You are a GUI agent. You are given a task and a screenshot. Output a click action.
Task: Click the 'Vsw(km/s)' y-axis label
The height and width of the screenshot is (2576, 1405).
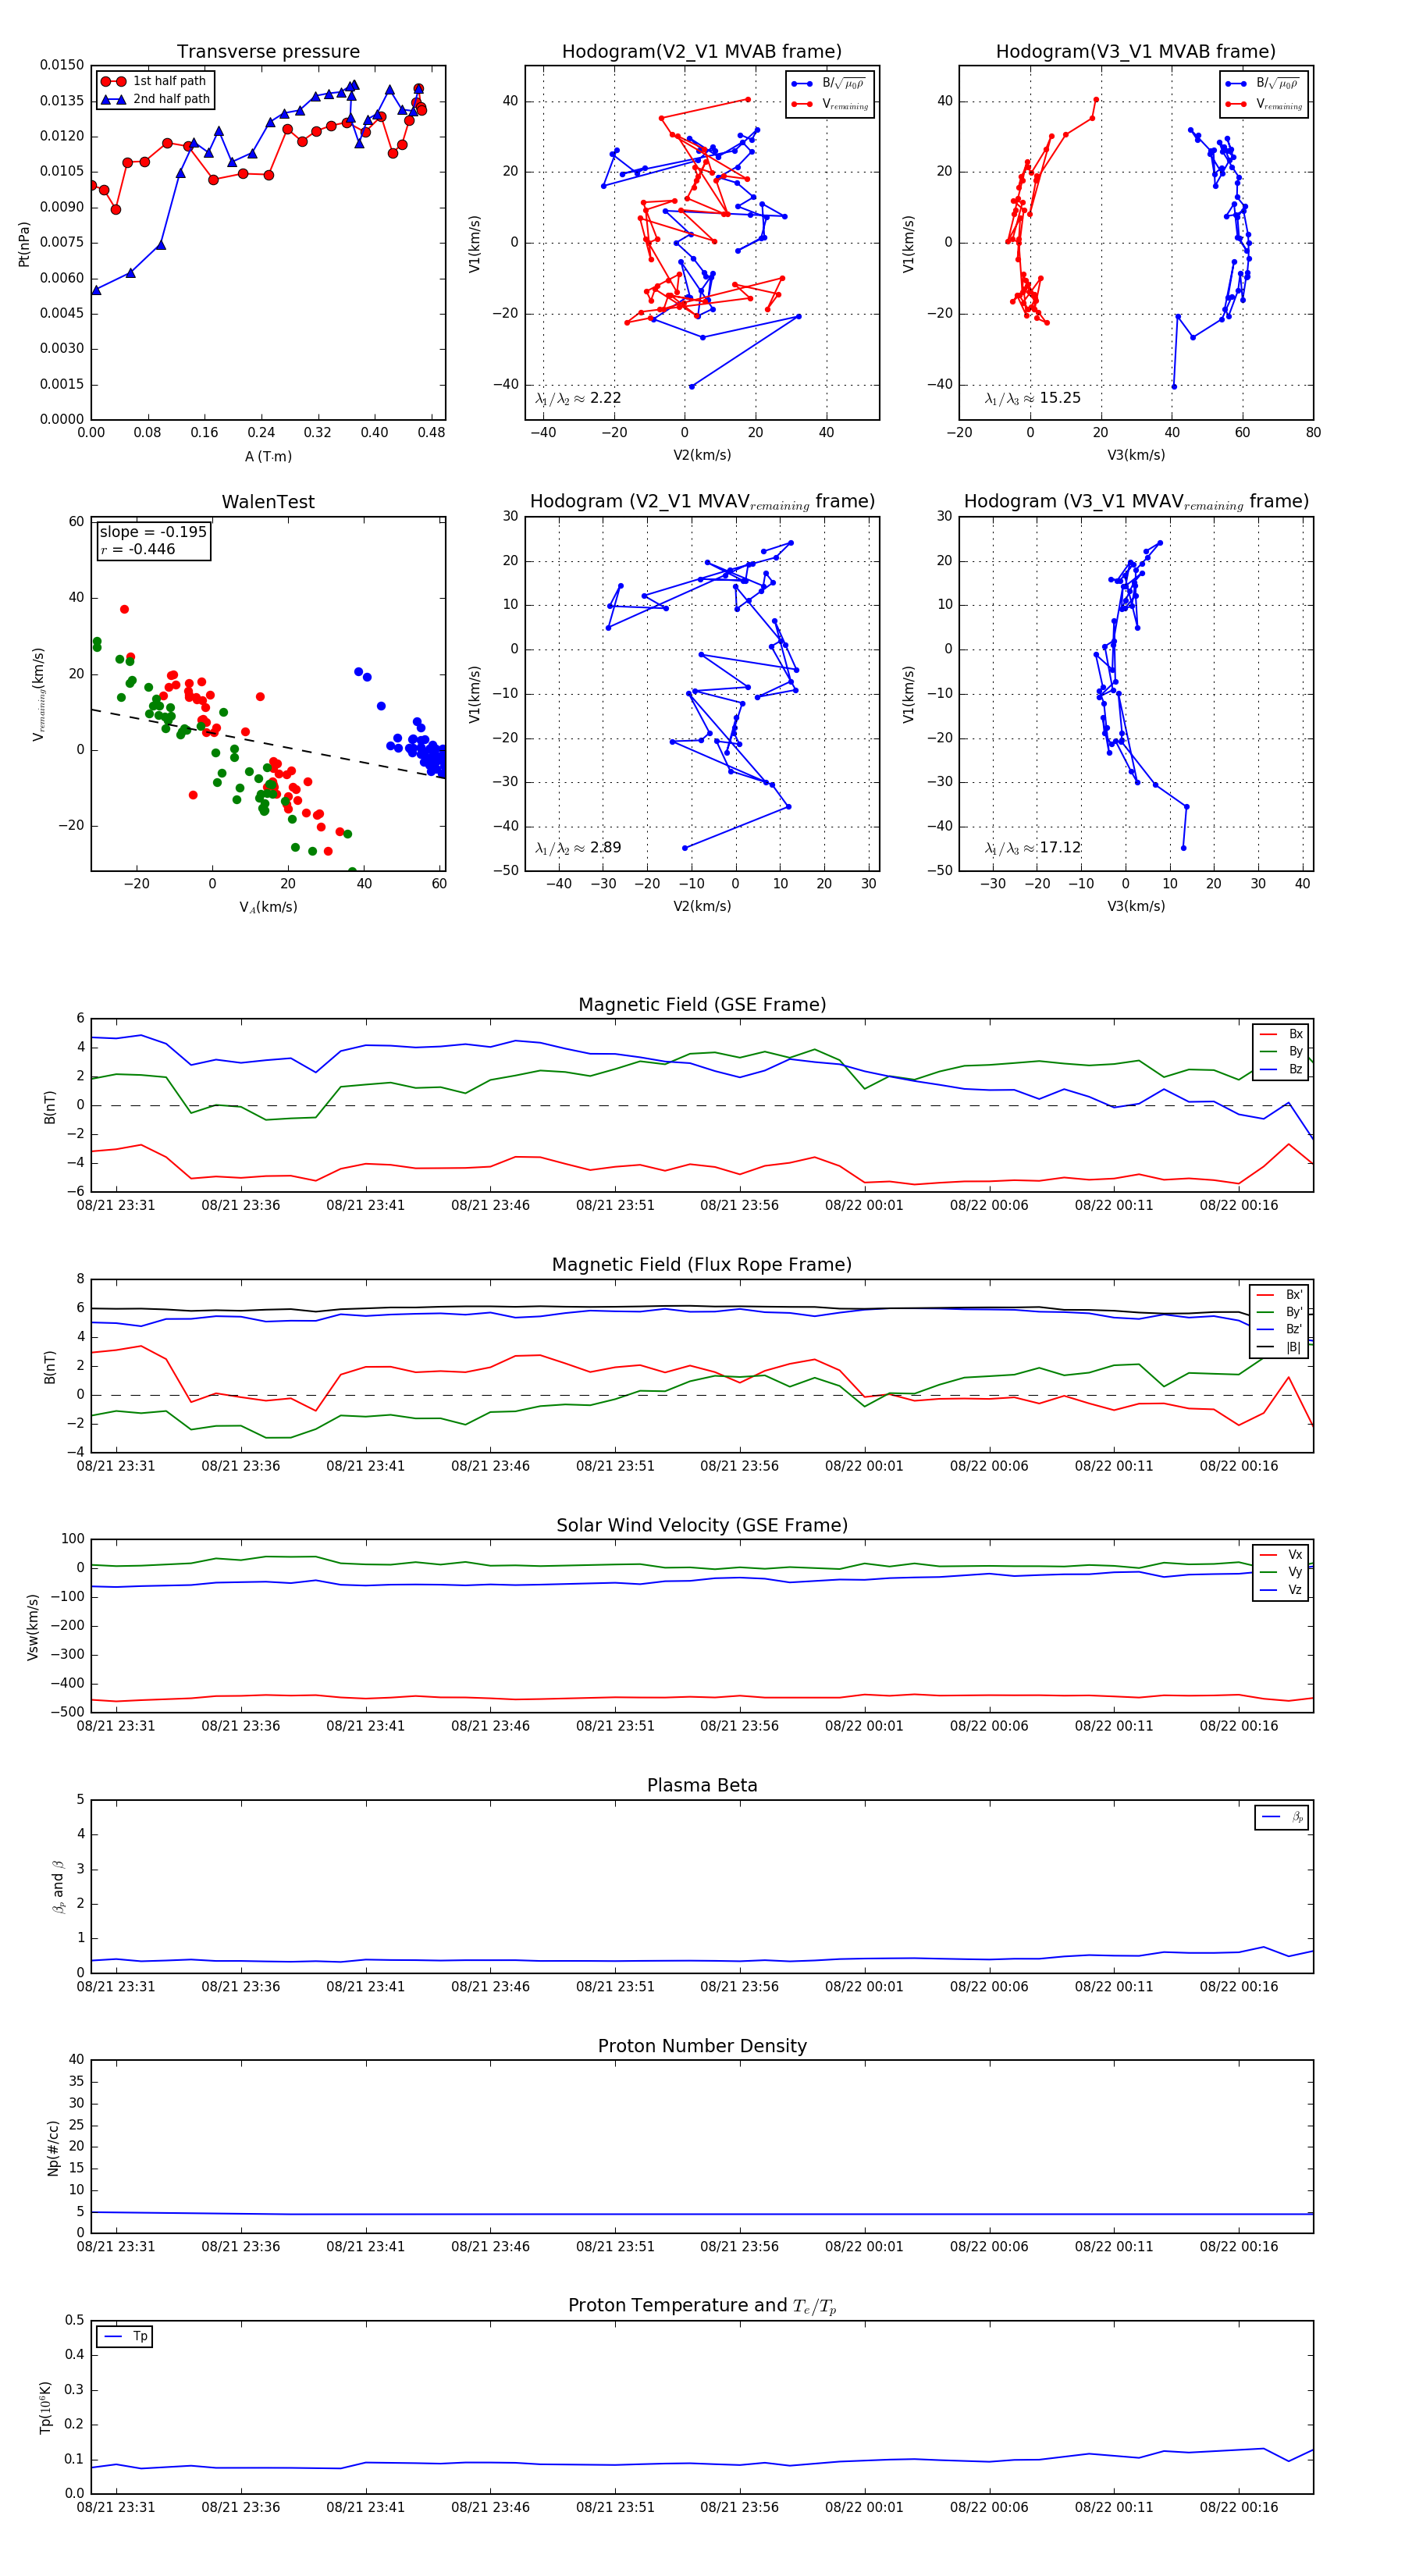[33, 1626]
